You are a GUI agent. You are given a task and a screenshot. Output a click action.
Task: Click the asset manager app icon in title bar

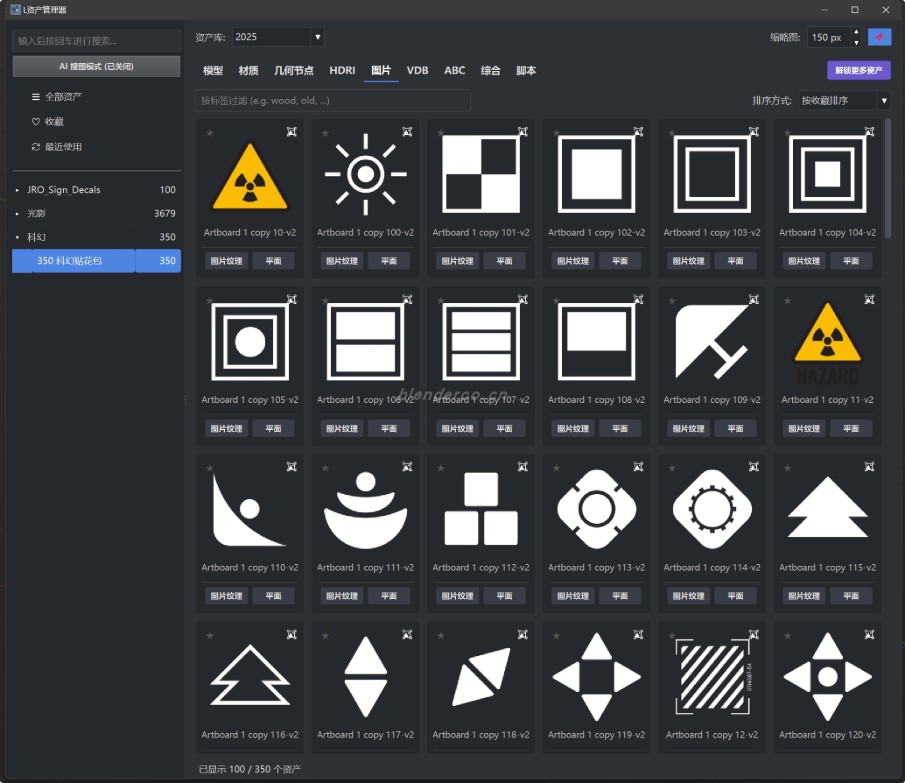click(16, 10)
